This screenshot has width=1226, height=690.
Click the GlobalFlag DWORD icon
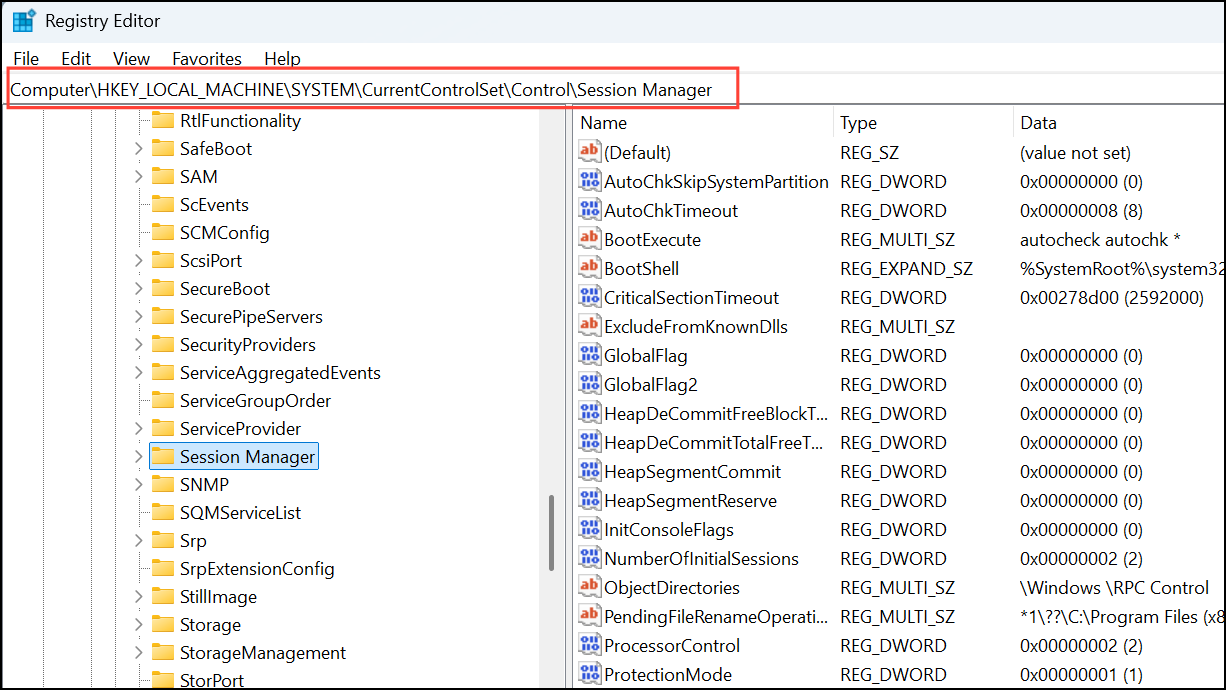[x=589, y=355]
